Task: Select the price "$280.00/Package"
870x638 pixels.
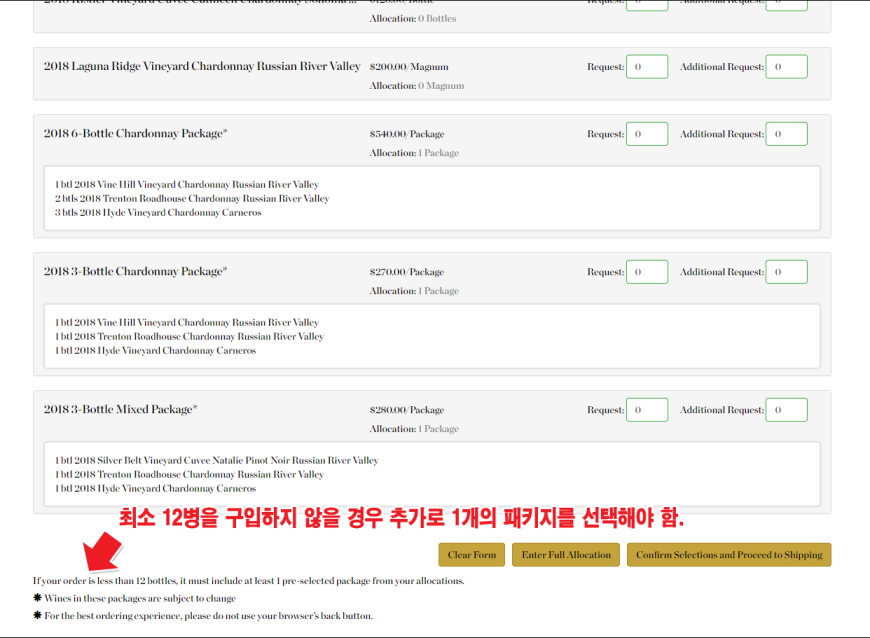Action: point(407,410)
